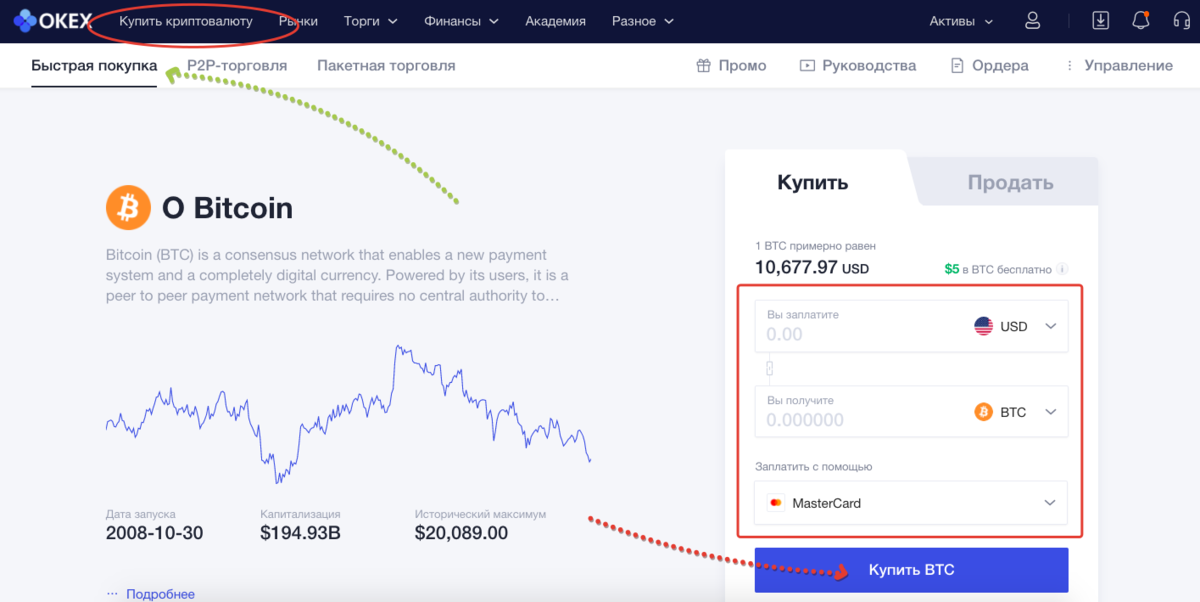Viewport: 1200px width, 602px height.
Task: Click the Подробнее link
Action: (x=158, y=593)
